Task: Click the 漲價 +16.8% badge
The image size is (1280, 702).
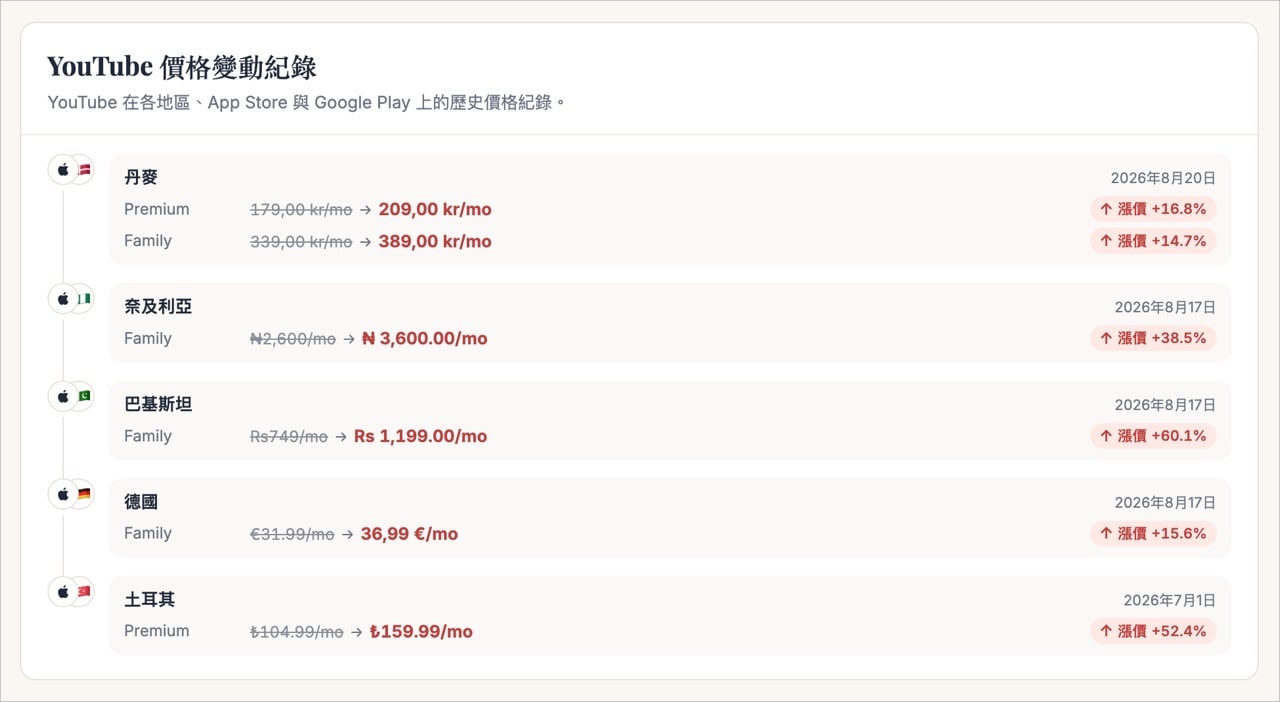Action: pos(1153,209)
